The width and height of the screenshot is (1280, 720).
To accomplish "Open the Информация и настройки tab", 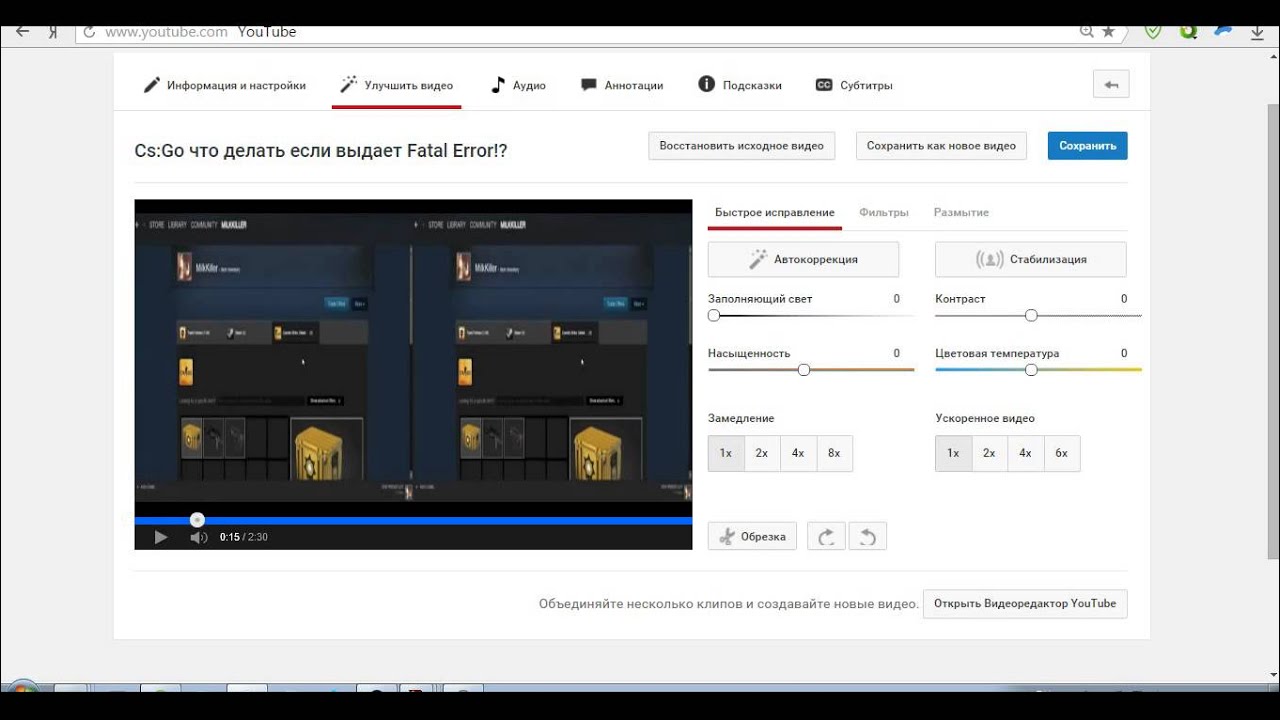I will click(225, 85).
